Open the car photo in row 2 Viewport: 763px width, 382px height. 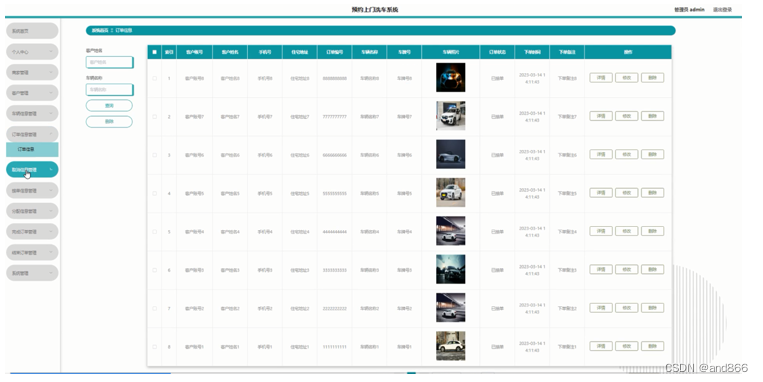coord(451,116)
